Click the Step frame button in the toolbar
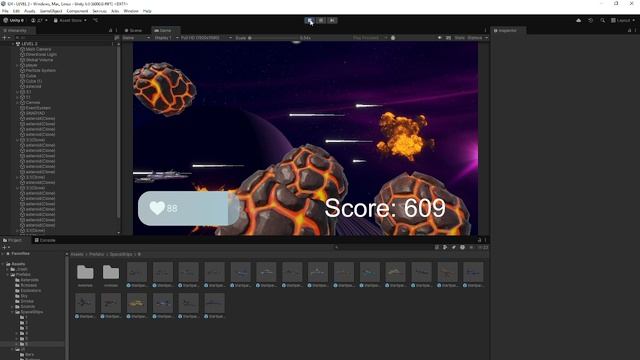 332,20
